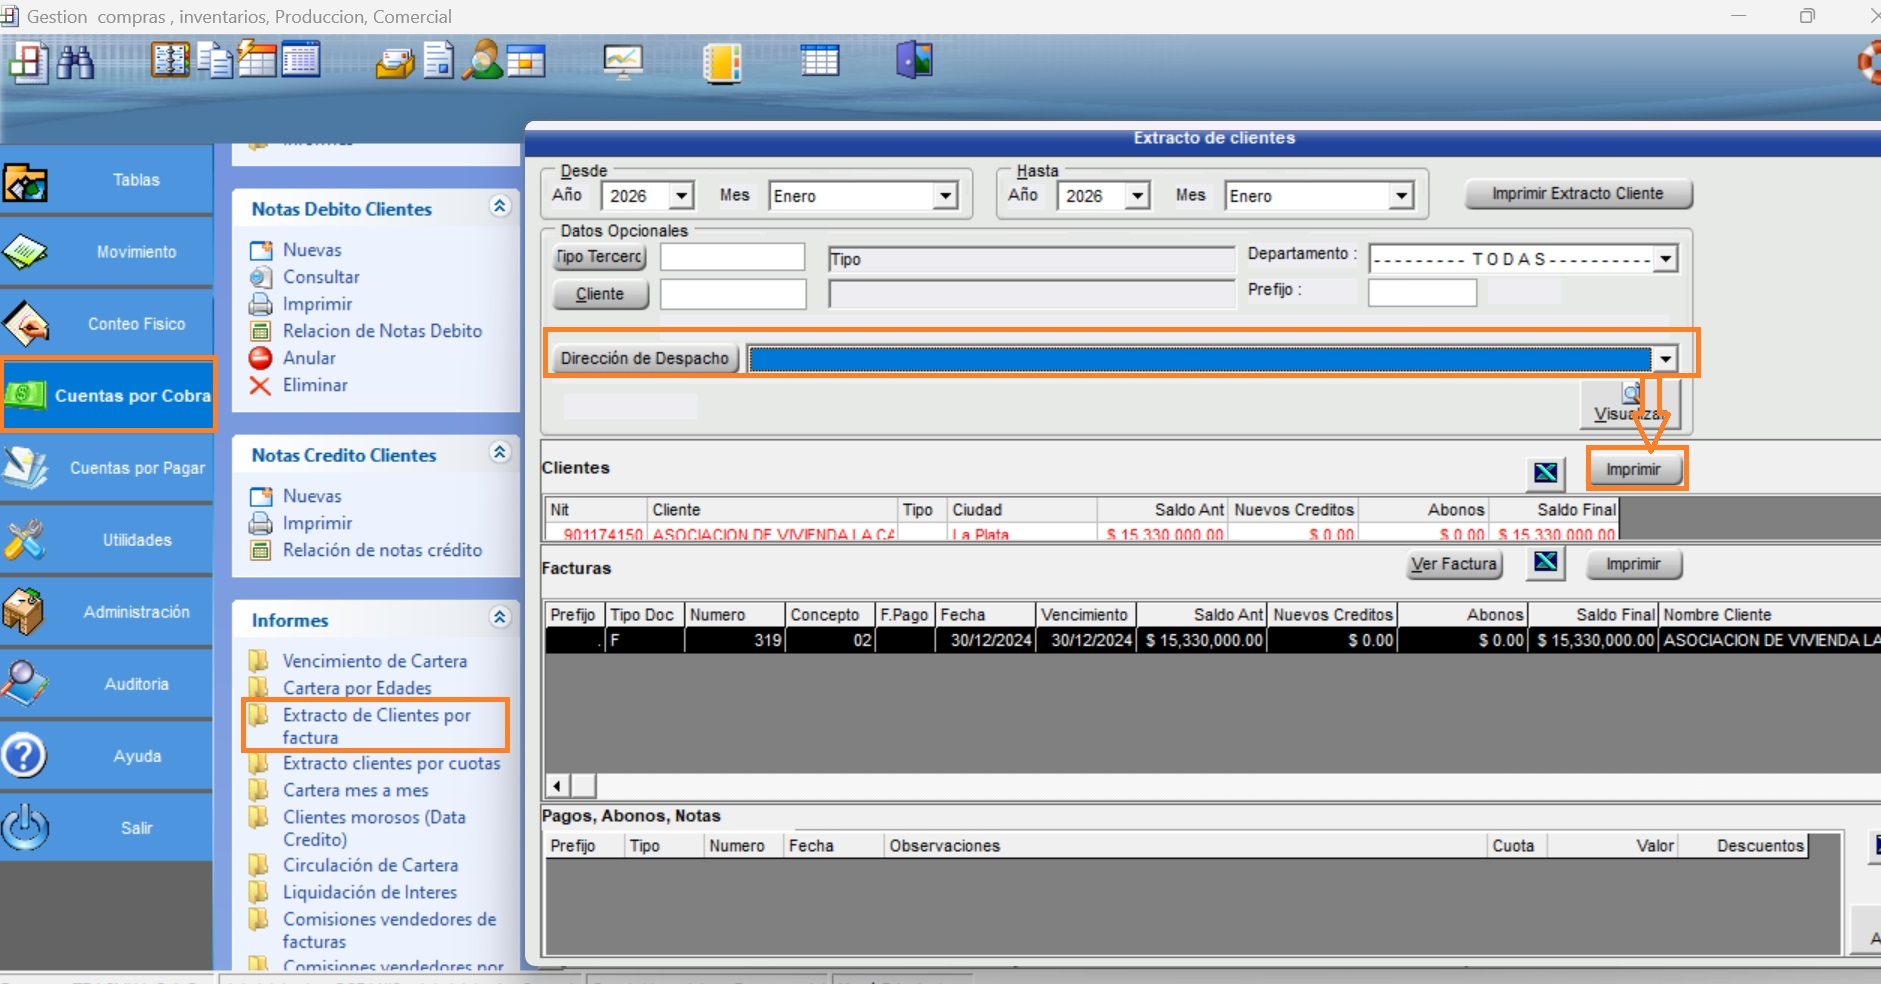Screen dimensions: 1881x984
Task: Expand the Hasta Mes dropdown
Action: 1401,196
